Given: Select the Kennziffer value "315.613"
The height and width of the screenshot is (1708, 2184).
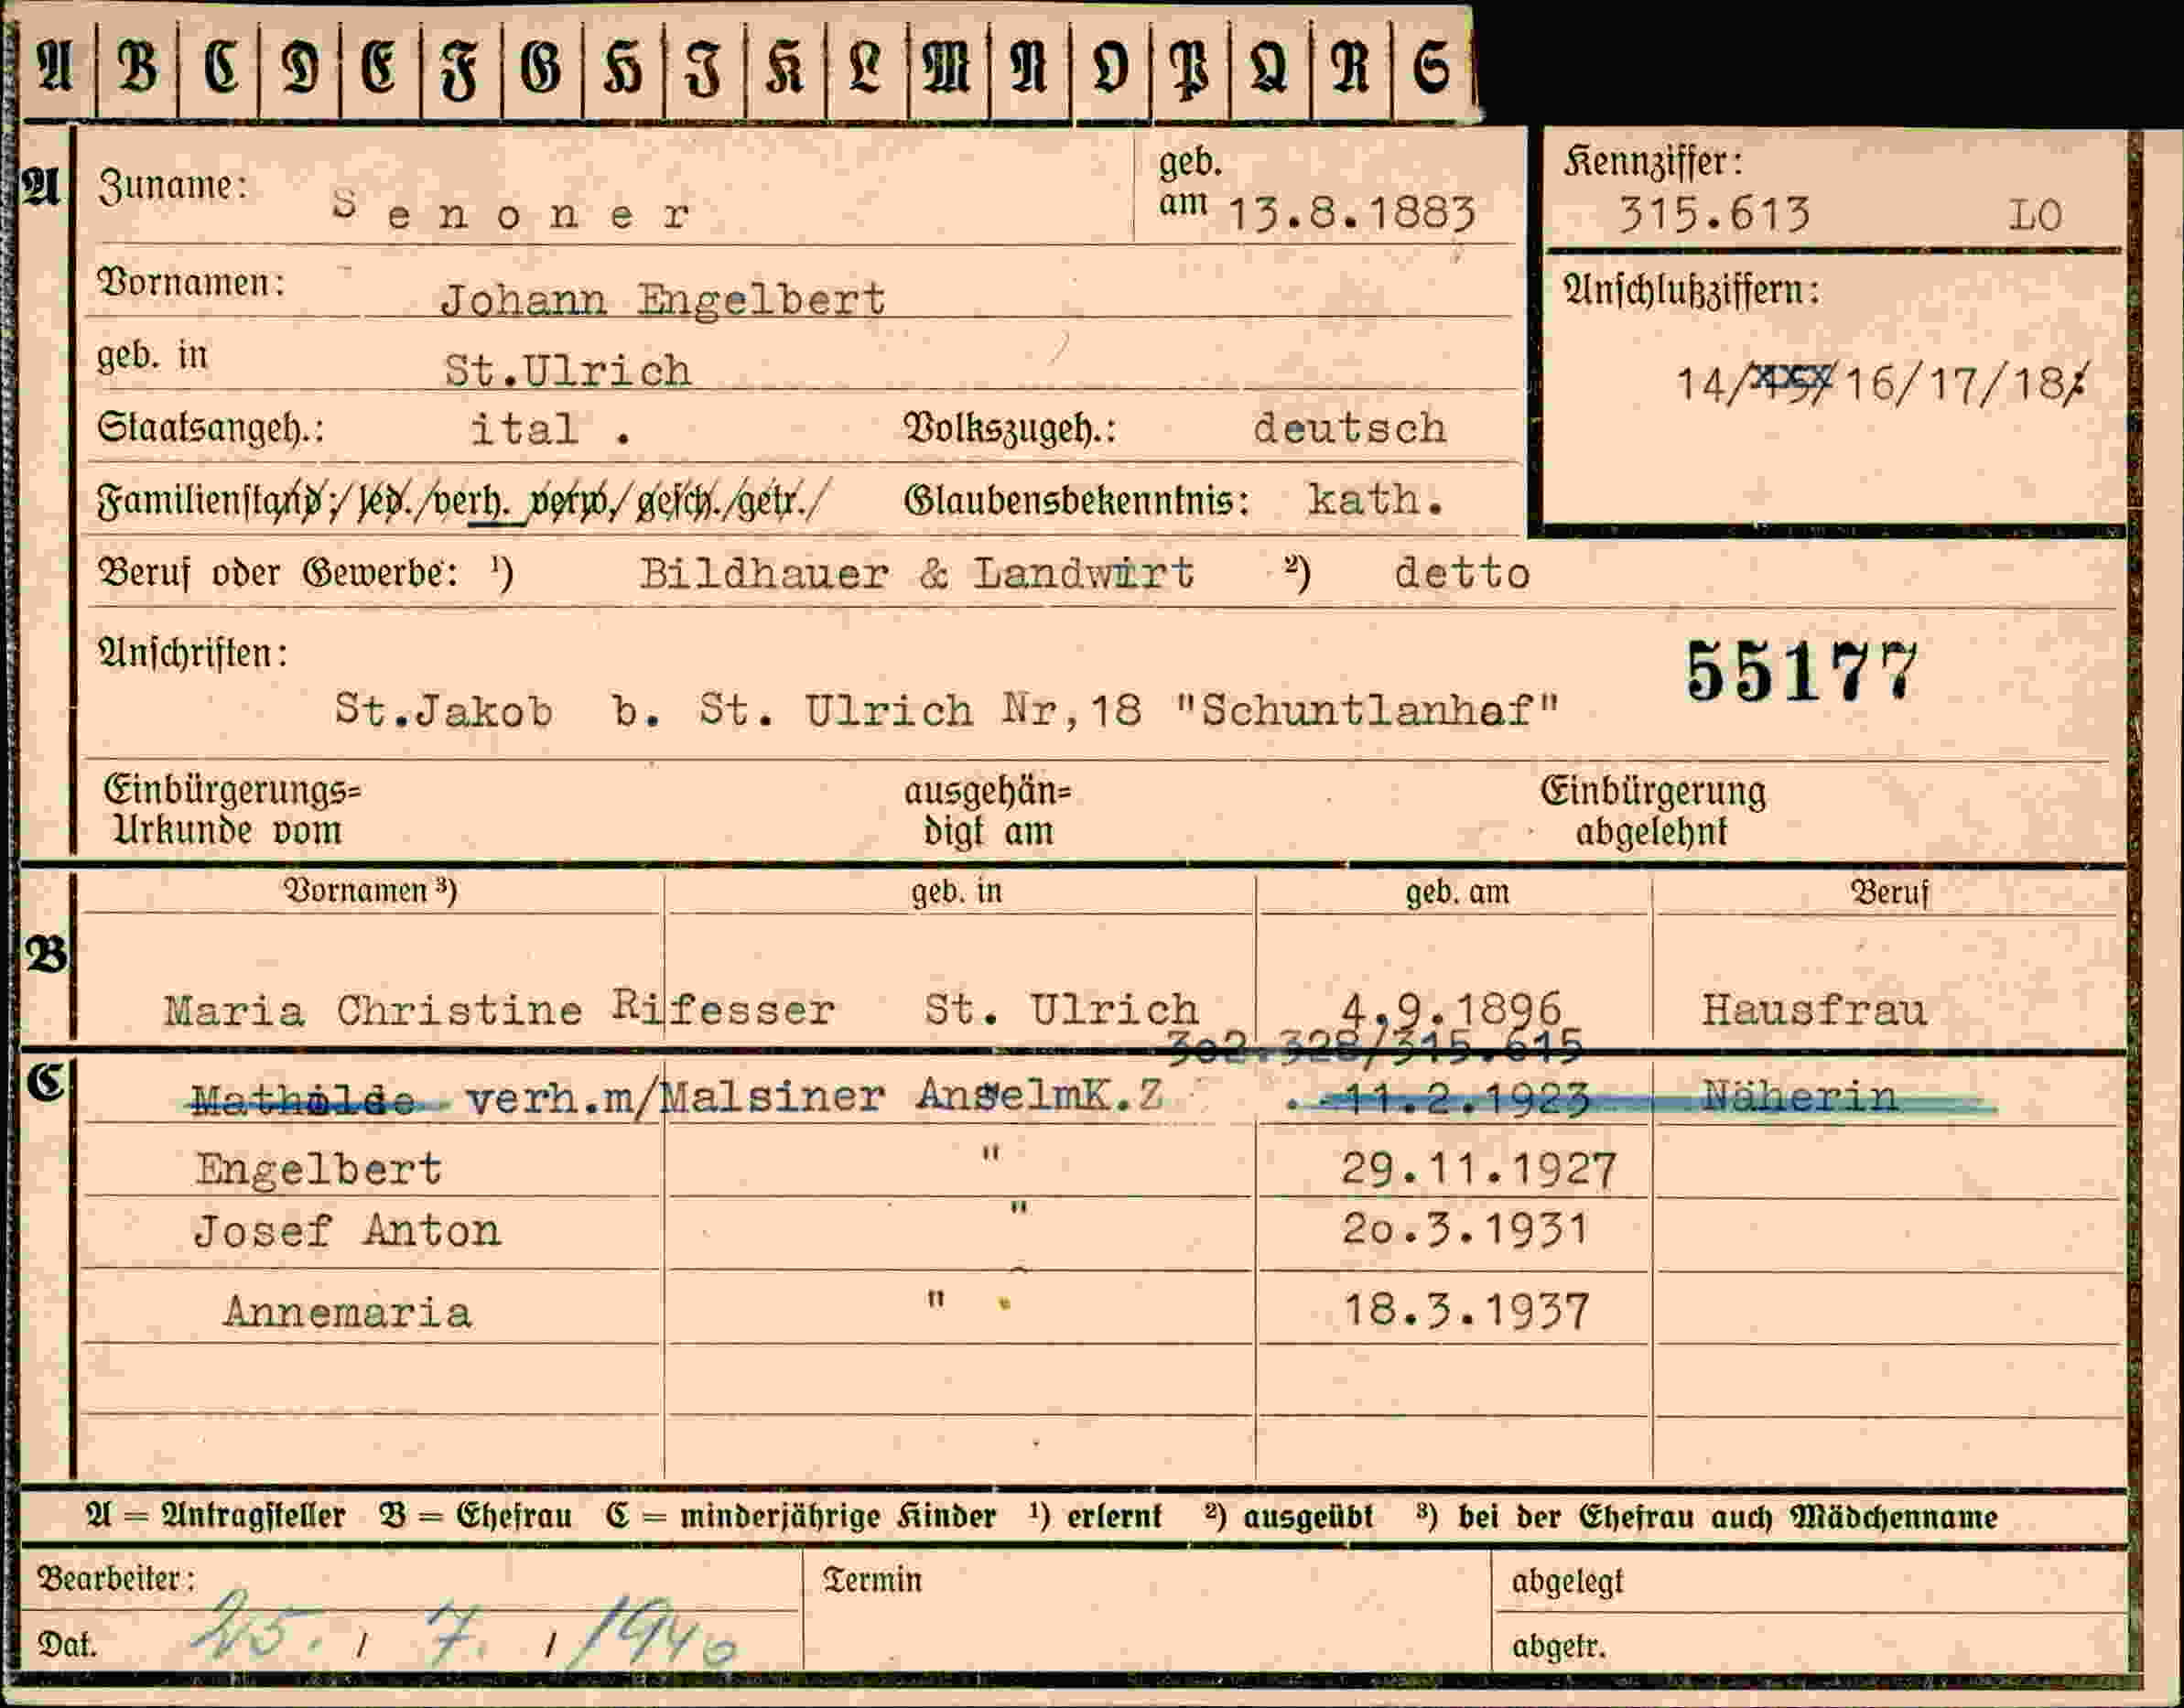Looking at the screenshot, I should point(1715,214).
